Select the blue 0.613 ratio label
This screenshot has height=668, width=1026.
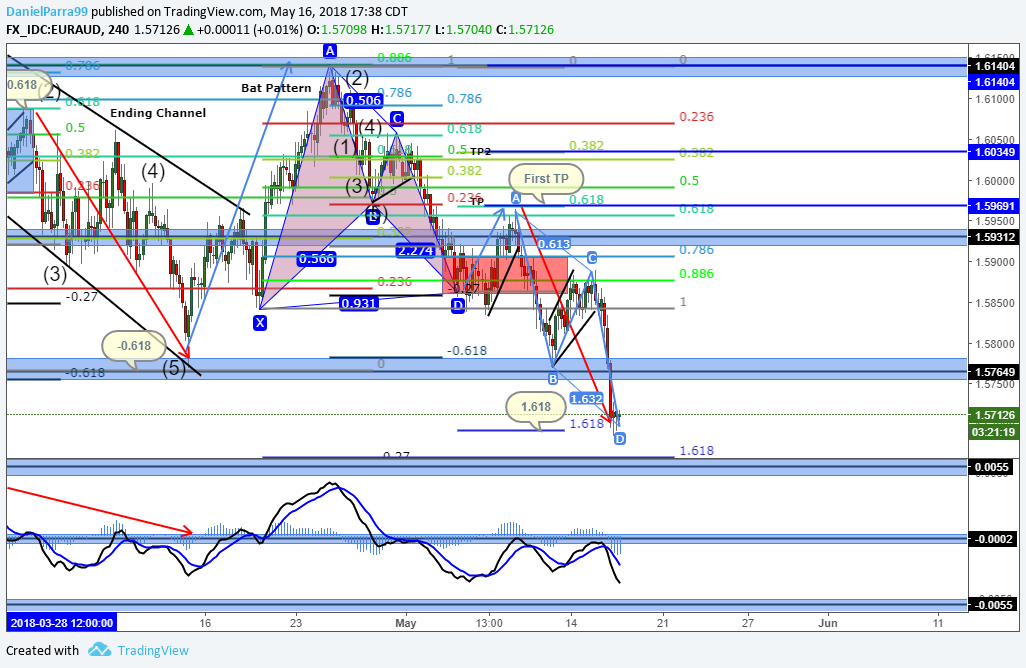tap(554, 243)
